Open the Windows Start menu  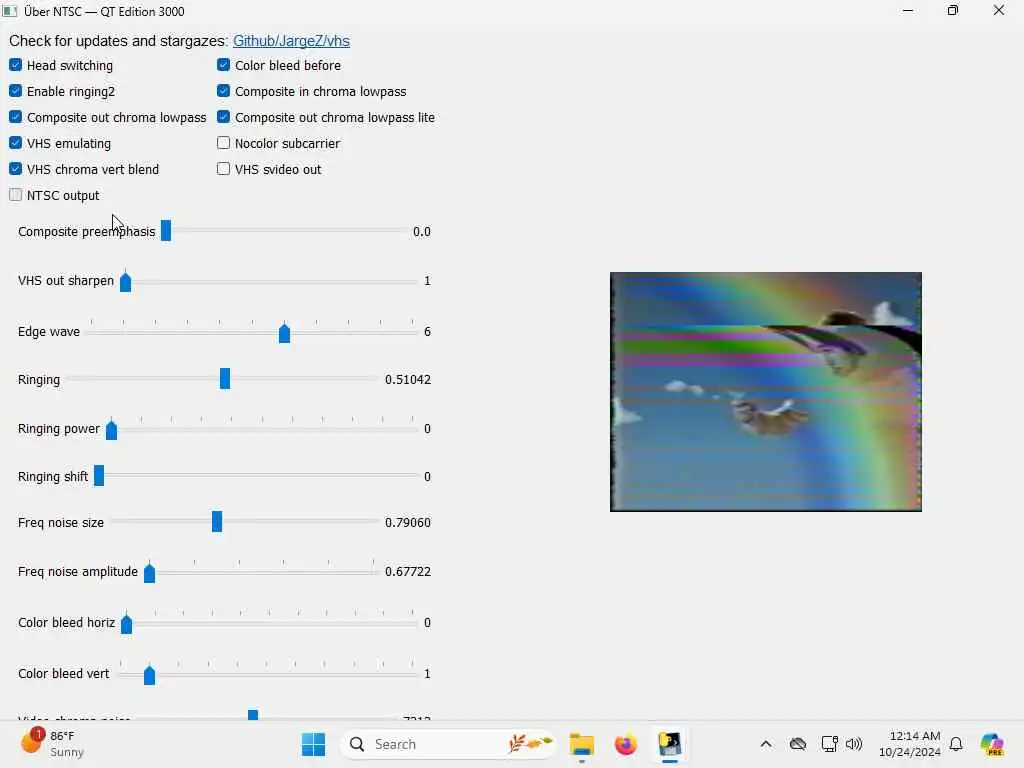click(313, 744)
